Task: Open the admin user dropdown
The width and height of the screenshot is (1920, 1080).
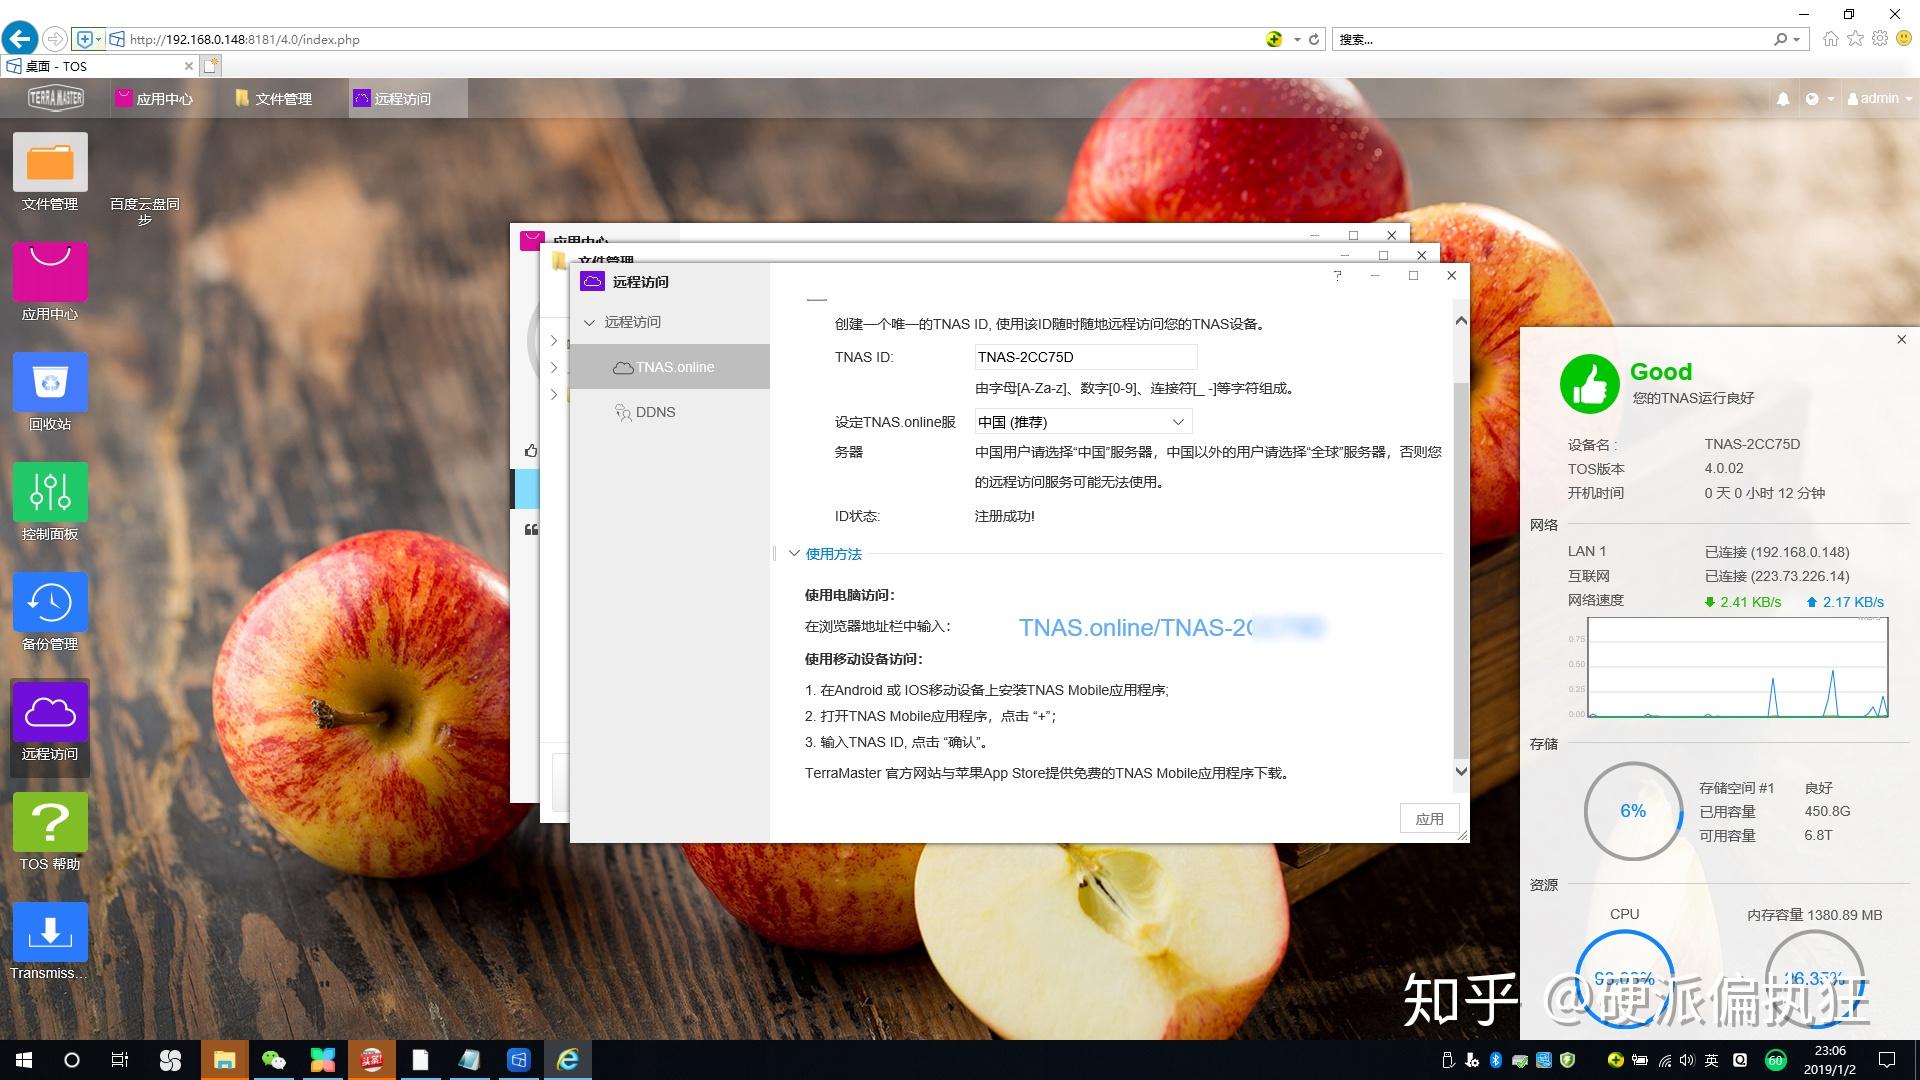Action: click(1880, 99)
